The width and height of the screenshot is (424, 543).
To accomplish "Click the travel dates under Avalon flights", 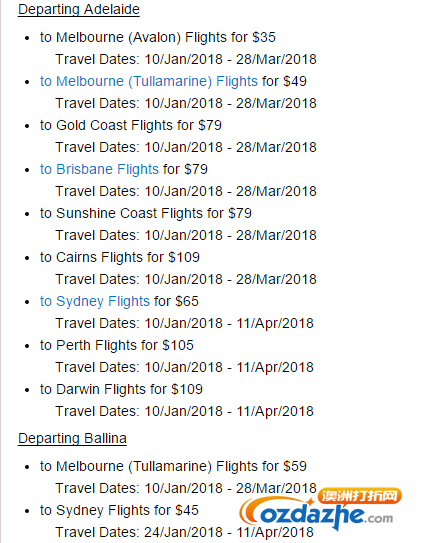I will click(186, 59).
